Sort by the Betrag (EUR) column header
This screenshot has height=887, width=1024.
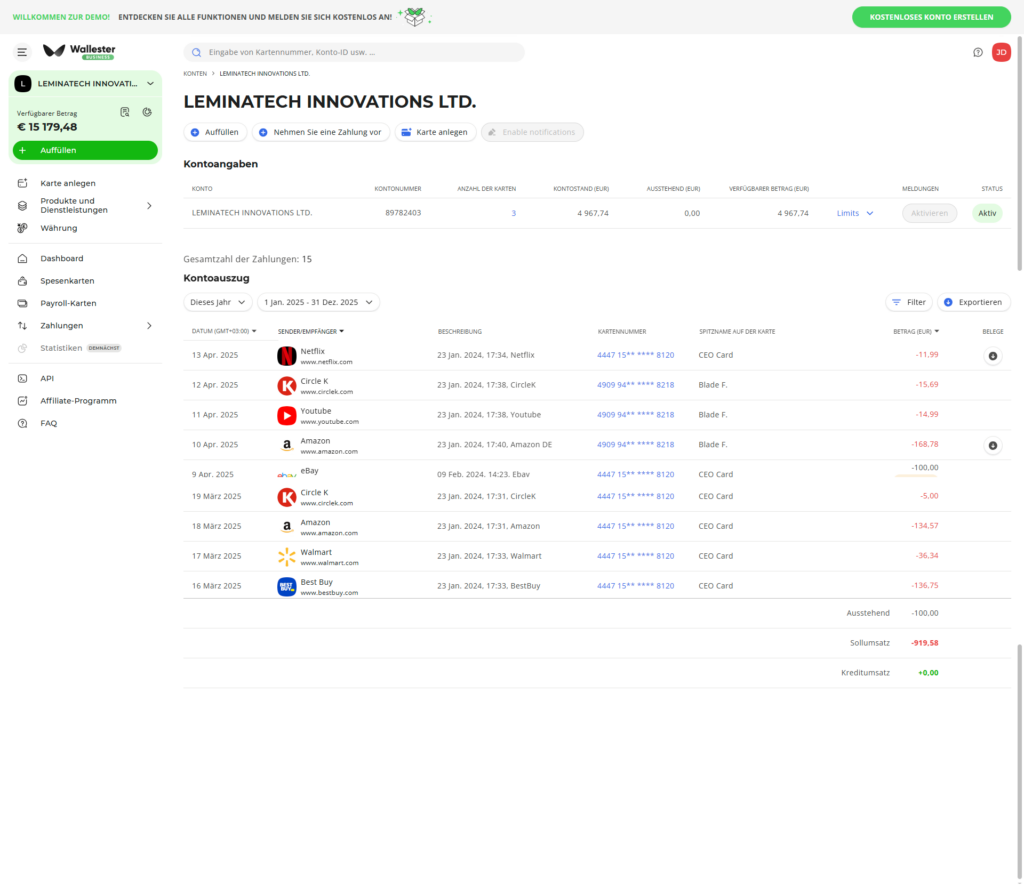pyautogui.click(x=915, y=331)
